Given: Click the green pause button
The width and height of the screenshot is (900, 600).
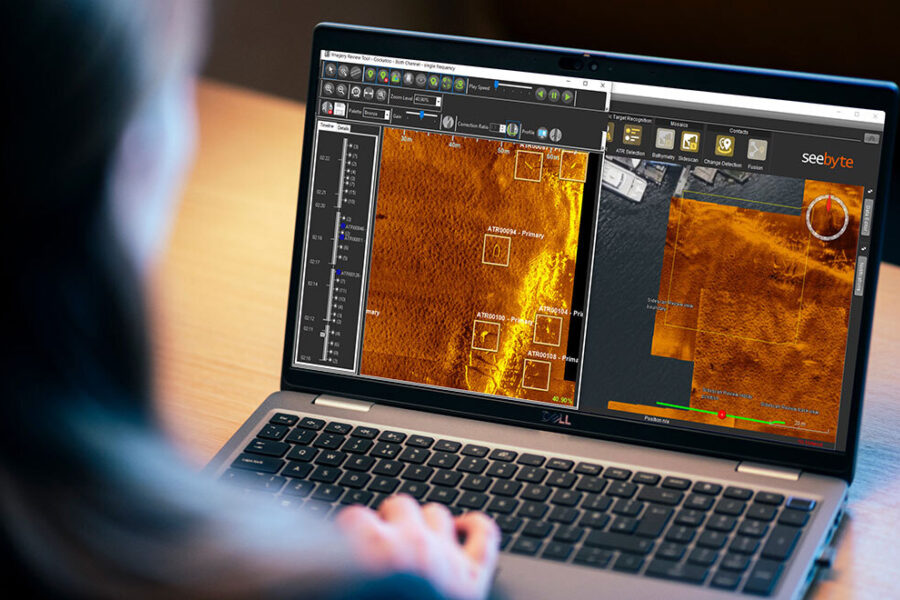Looking at the screenshot, I should tap(554, 95).
